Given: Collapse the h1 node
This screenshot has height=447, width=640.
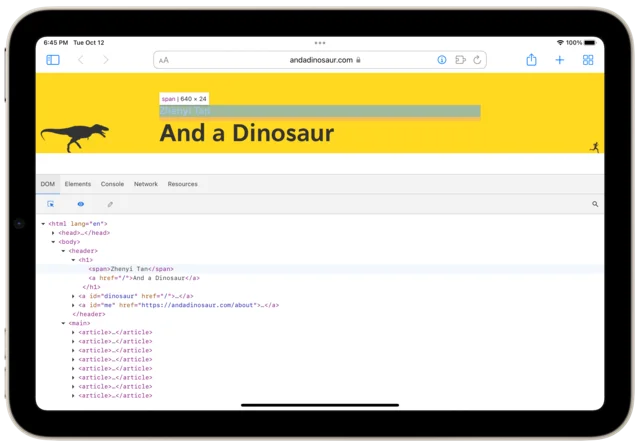Looking at the screenshot, I should tap(73, 260).
